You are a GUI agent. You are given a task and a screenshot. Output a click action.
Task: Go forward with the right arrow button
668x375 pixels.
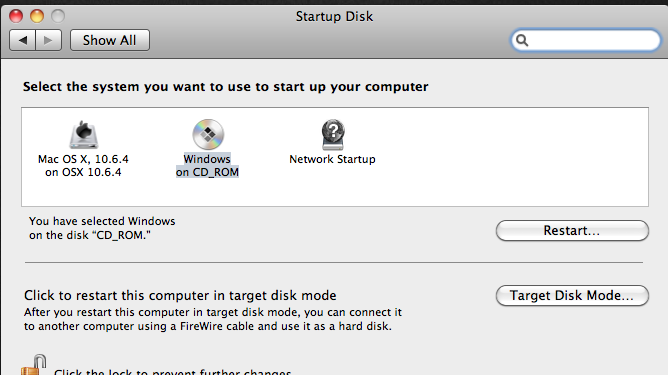pyautogui.click(x=49, y=40)
